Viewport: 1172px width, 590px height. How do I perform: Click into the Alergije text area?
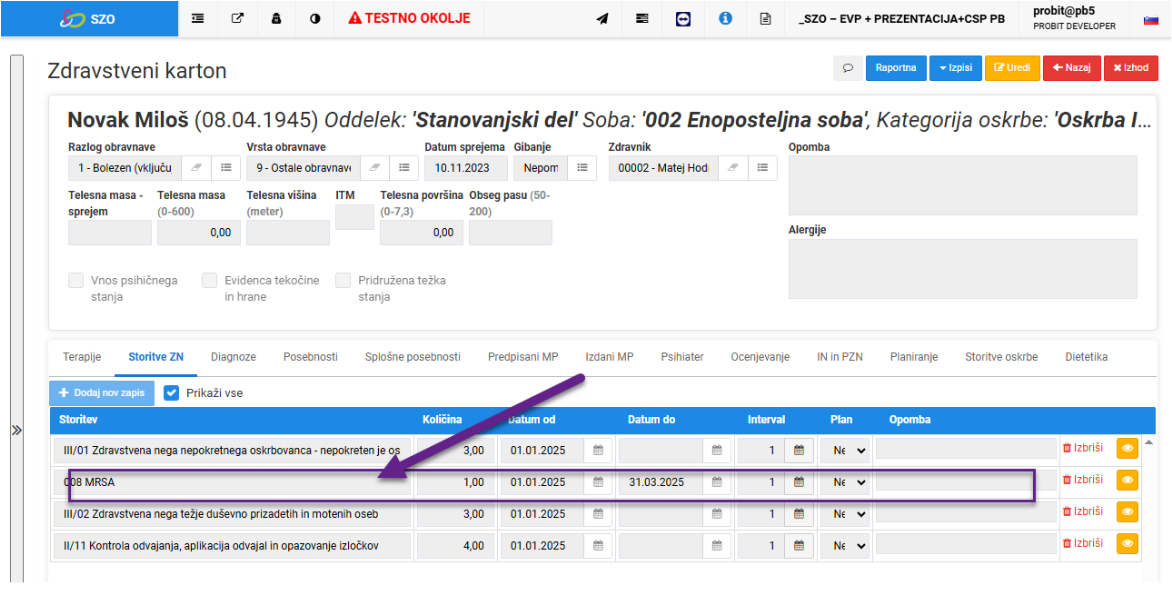coord(963,269)
